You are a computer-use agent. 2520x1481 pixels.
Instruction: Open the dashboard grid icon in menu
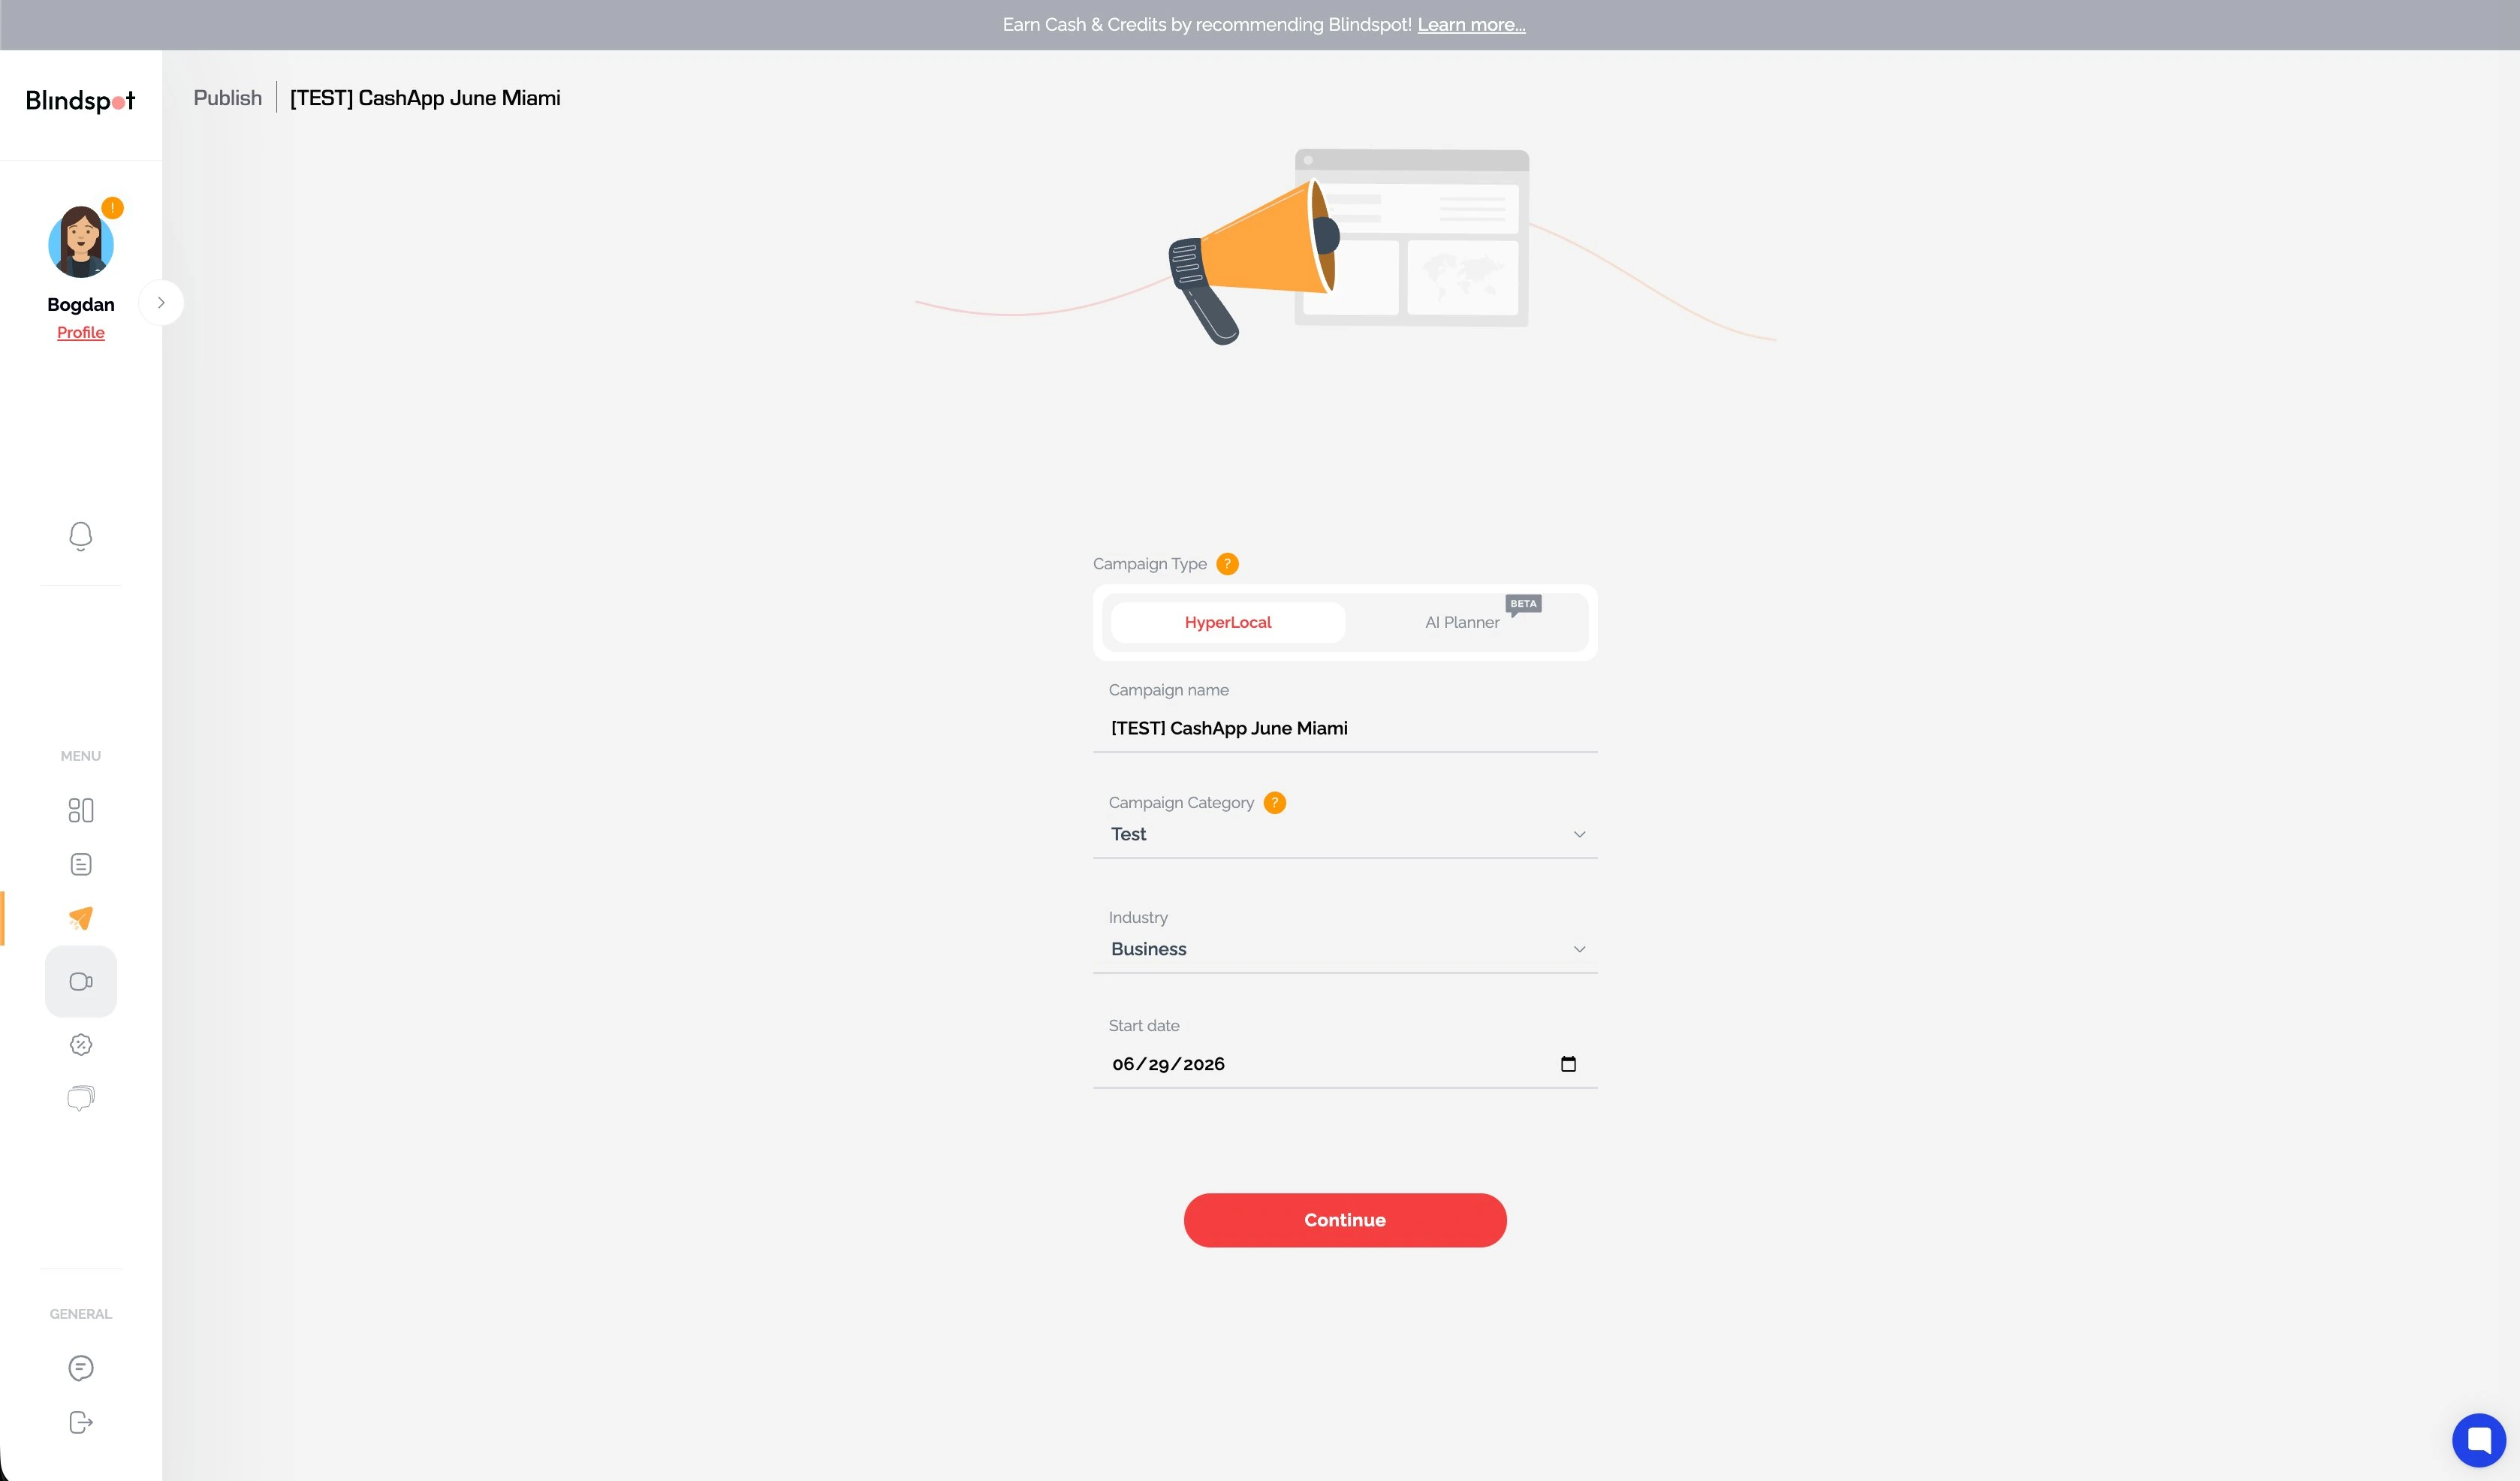[x=81, y=810]
